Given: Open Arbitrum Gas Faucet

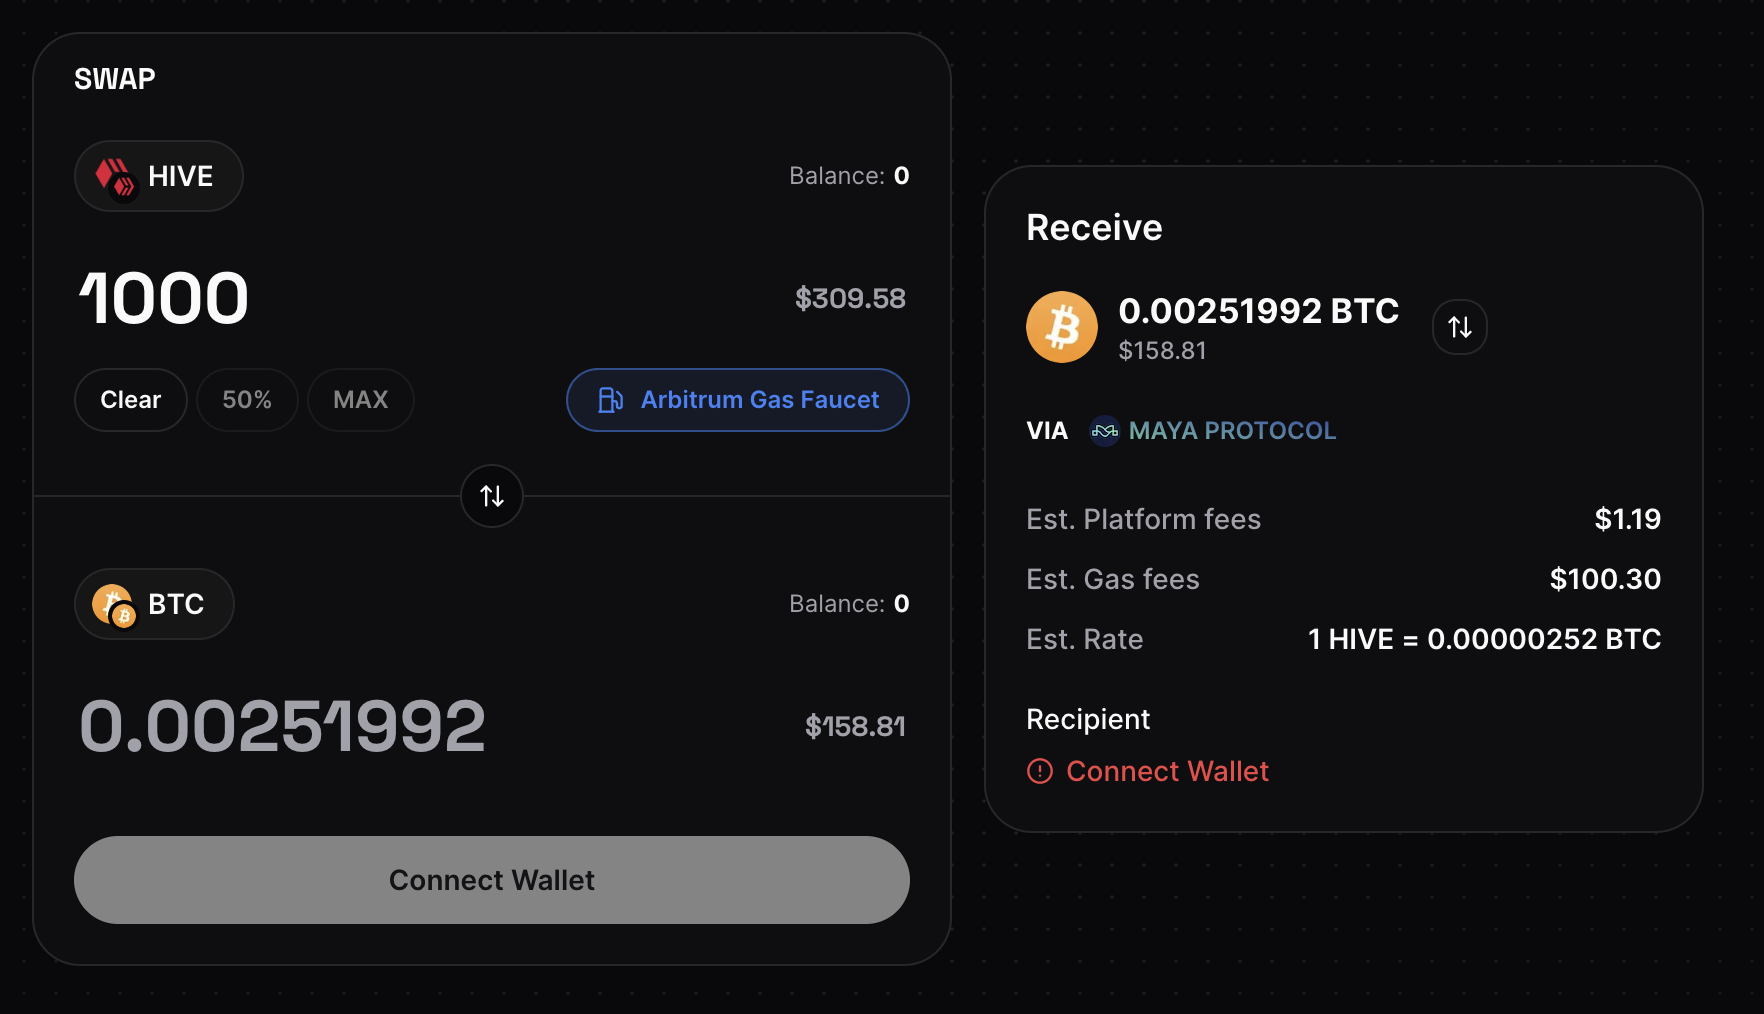Looking at the screenshot, I should (x=738, y=400).
